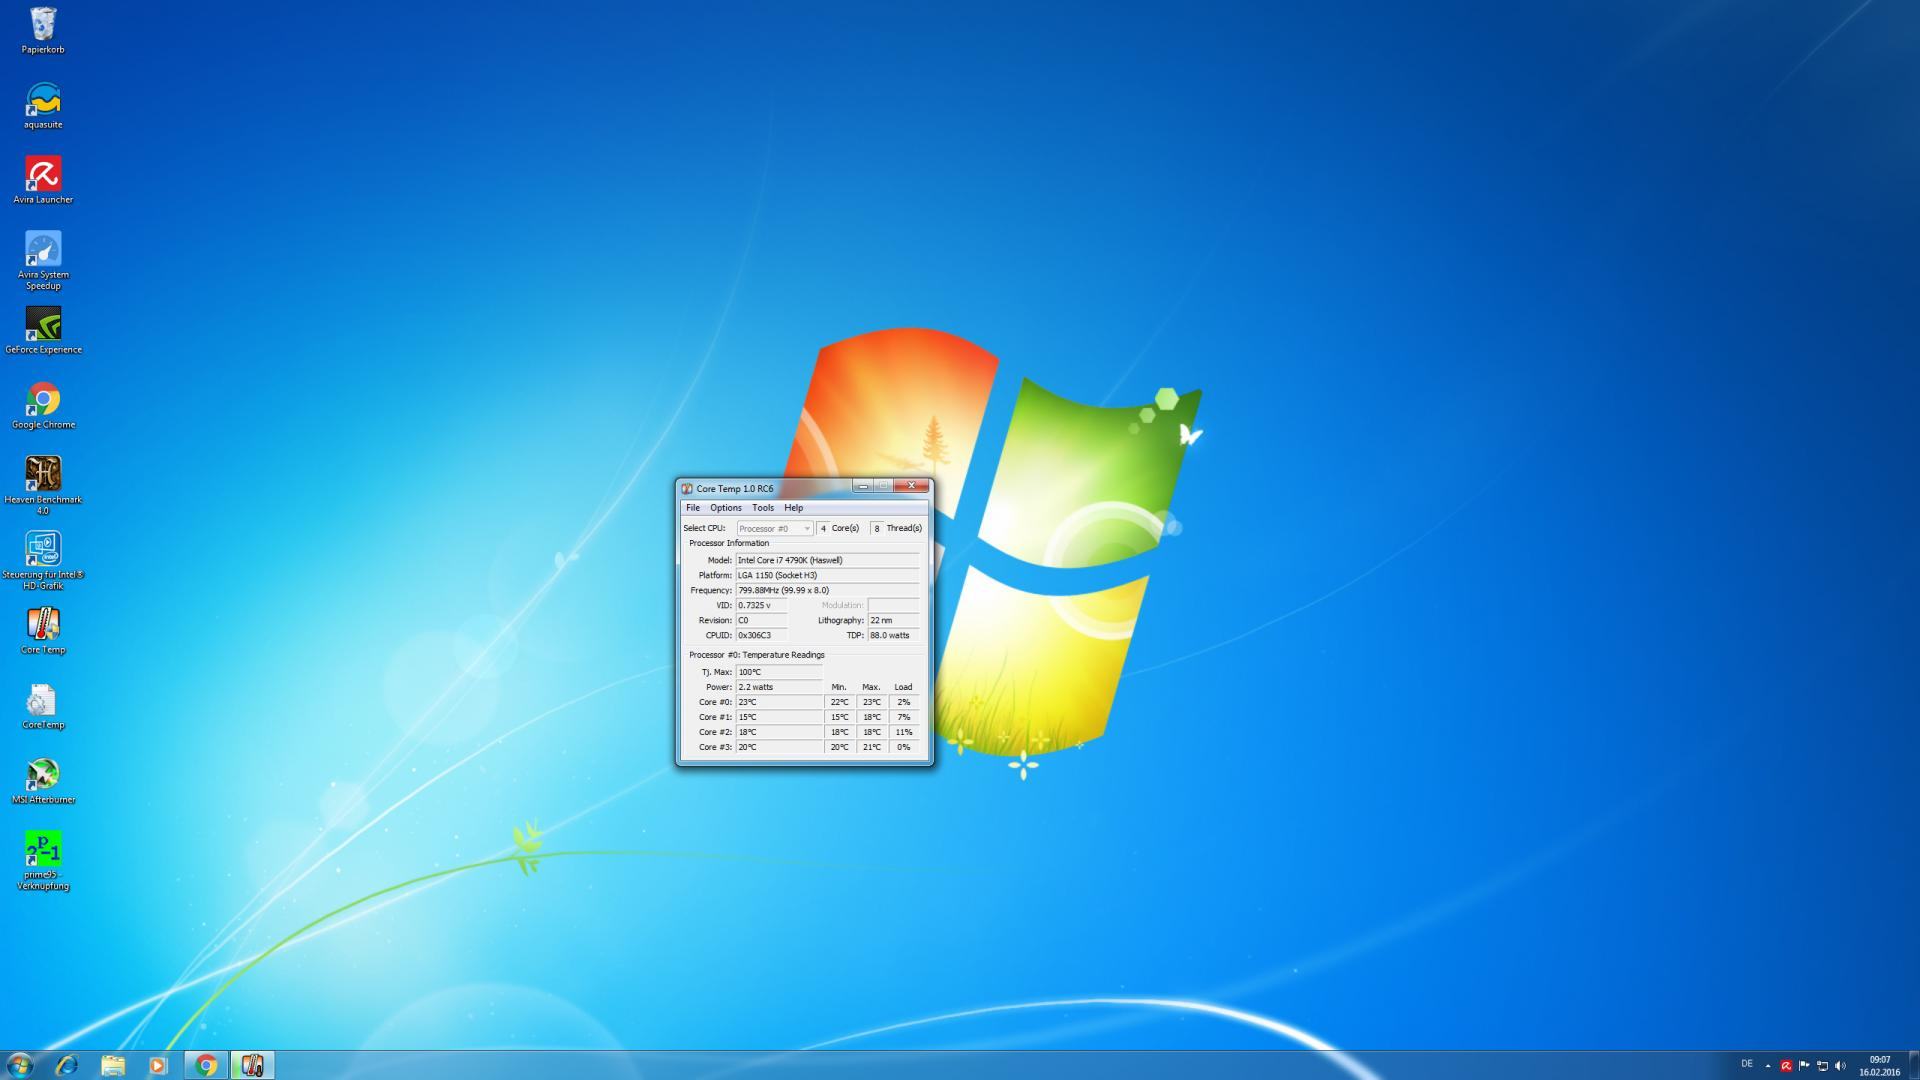Select the aquasuite desktop shortcut
This screenshot has height=1080, width=1920.
(43, 106)
